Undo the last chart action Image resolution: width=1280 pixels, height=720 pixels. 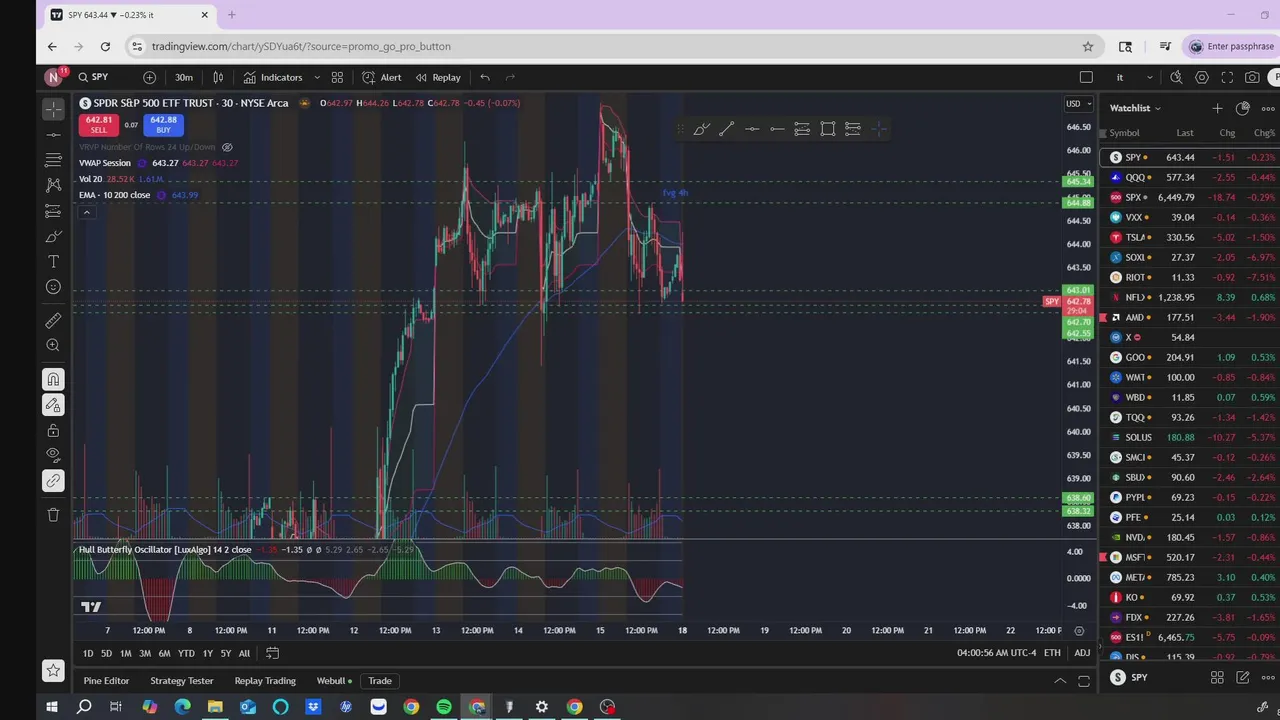[x=485, y=77]
